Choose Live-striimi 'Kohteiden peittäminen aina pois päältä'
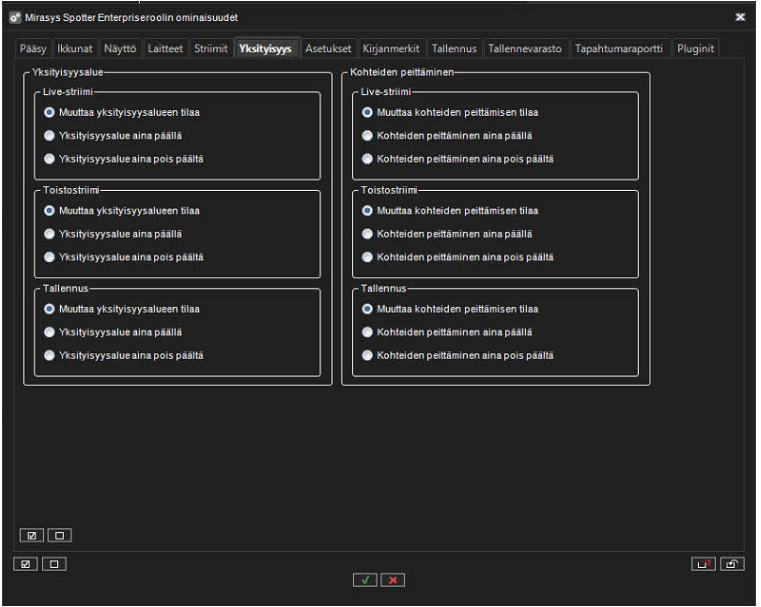Screen dimensions: 761x607 click(x=367, y=159)
